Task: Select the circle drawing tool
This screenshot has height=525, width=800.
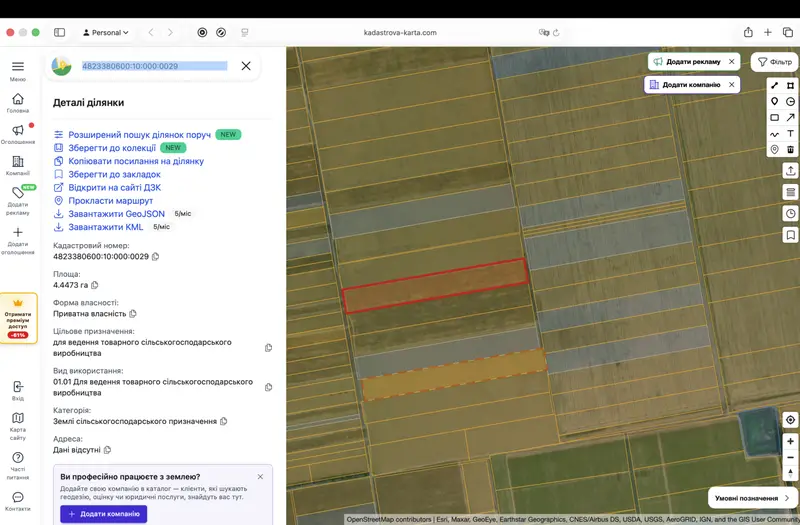Action: [790, 102]
